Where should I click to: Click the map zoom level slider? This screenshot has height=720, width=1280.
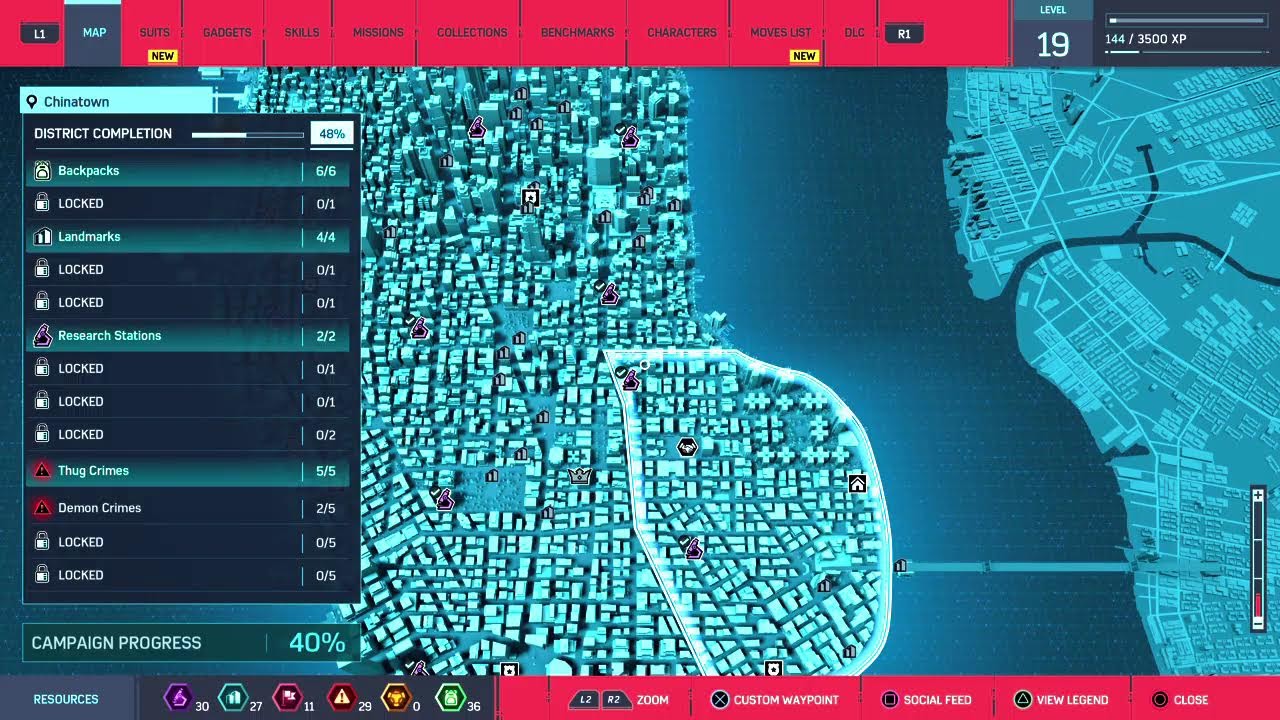[1258, 560]
